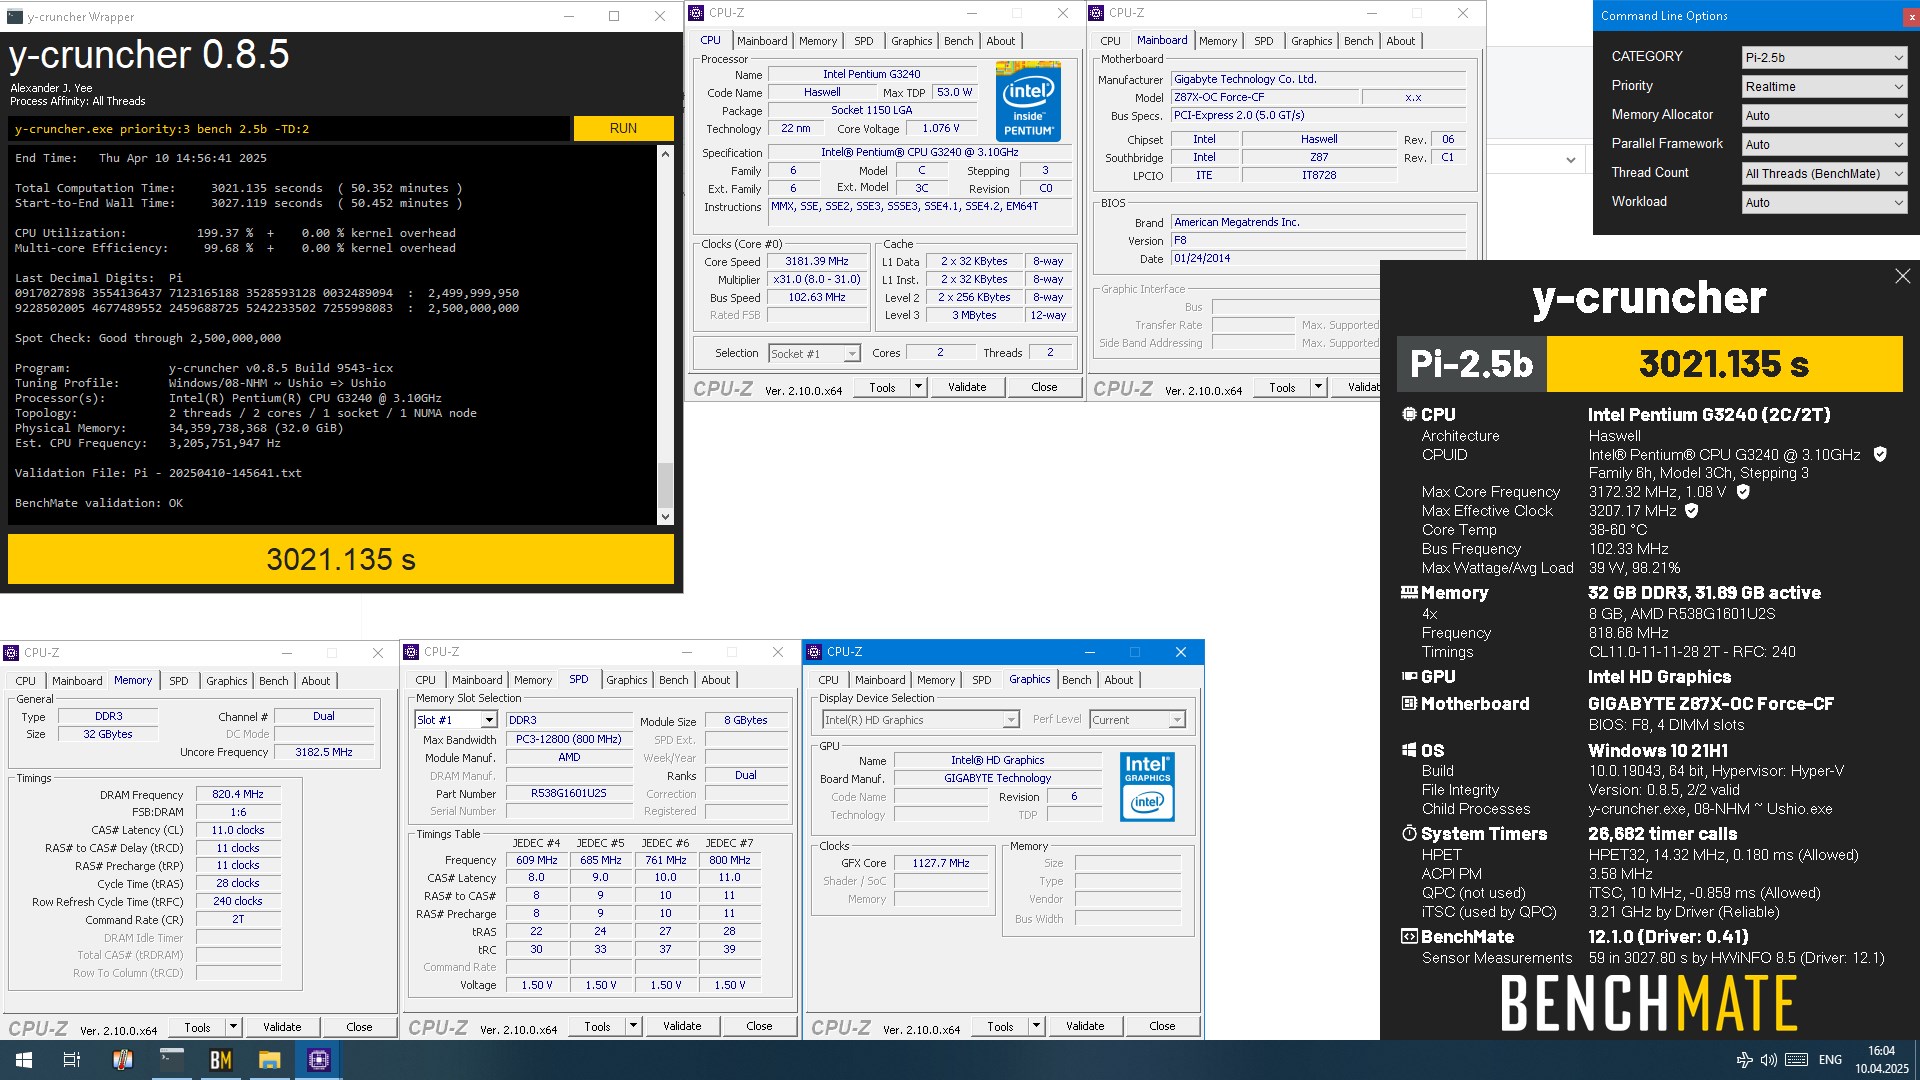Open Memory tab in CPU-Z SPD window

pos(533,680)
